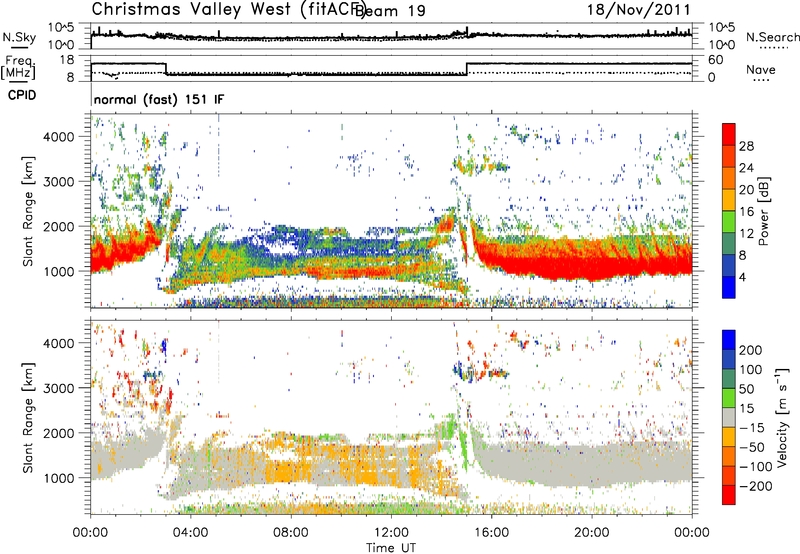The image size is (800, 554).
Task: Click the '18' frequency axis value
Action: [x=67, y=60]
